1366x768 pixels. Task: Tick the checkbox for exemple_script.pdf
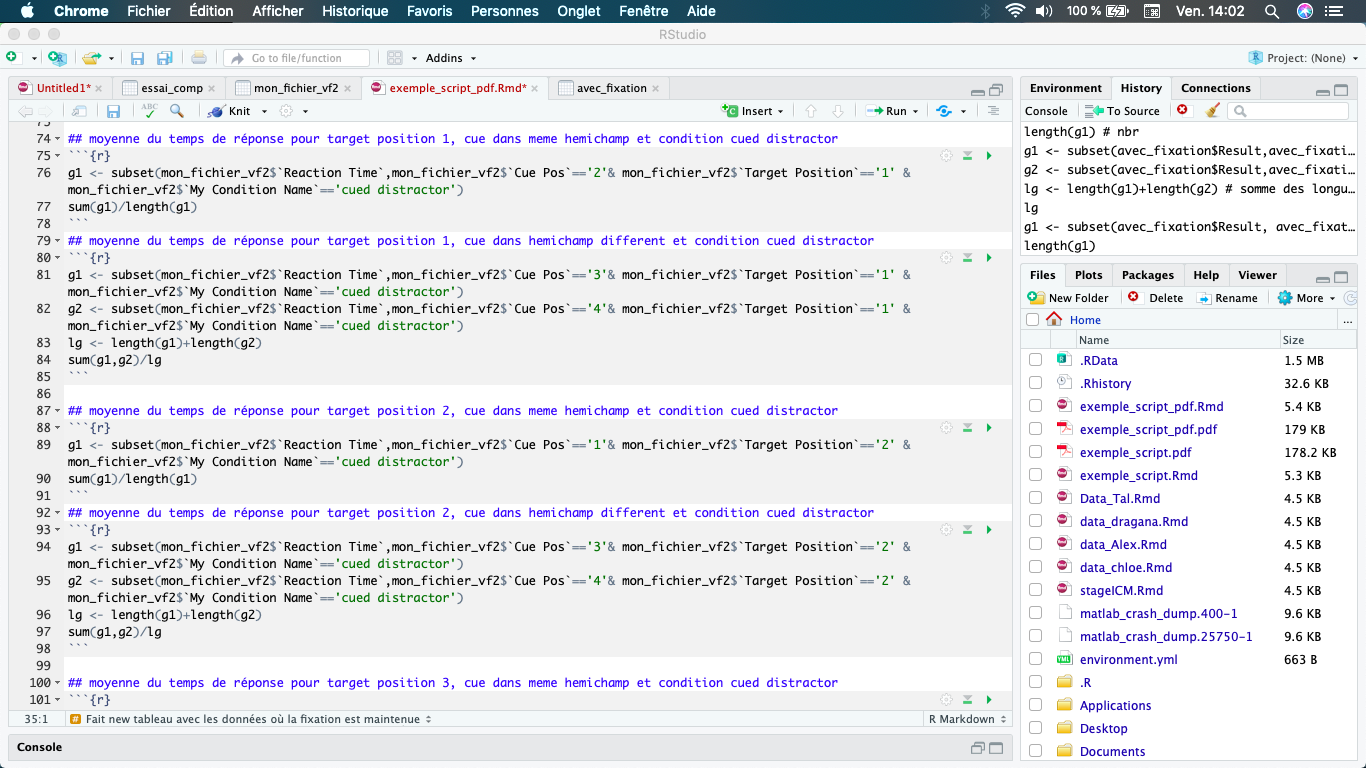coord(1035,452)
